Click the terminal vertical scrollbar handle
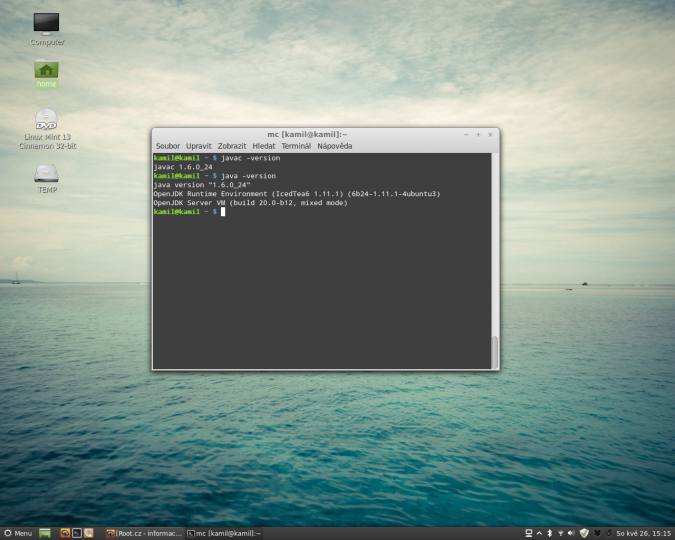 pyautogui.click(x=495, y=352)
